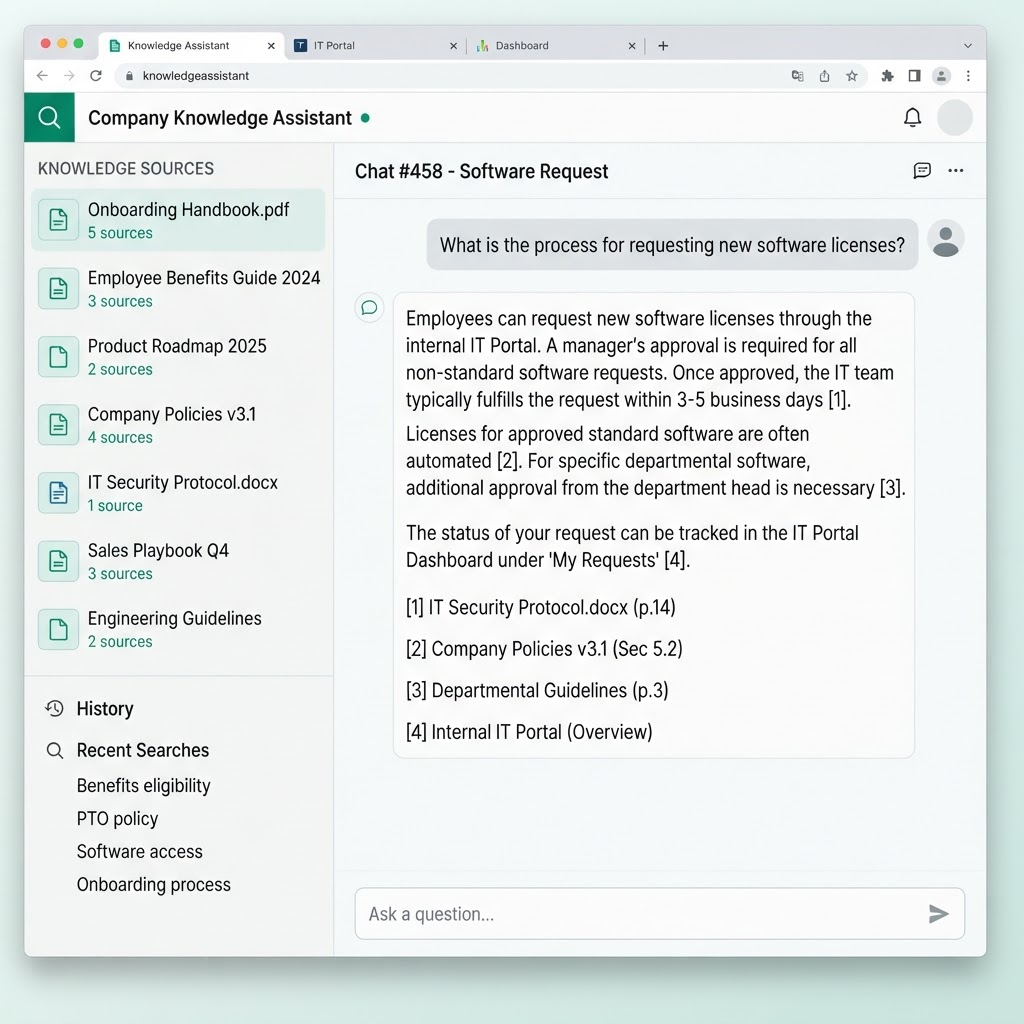Open citation [1] IT Security Protocol.docx (p.14)
Image resolution: width=1024 pixels, height=1024 pixels.
coord(540,607)
